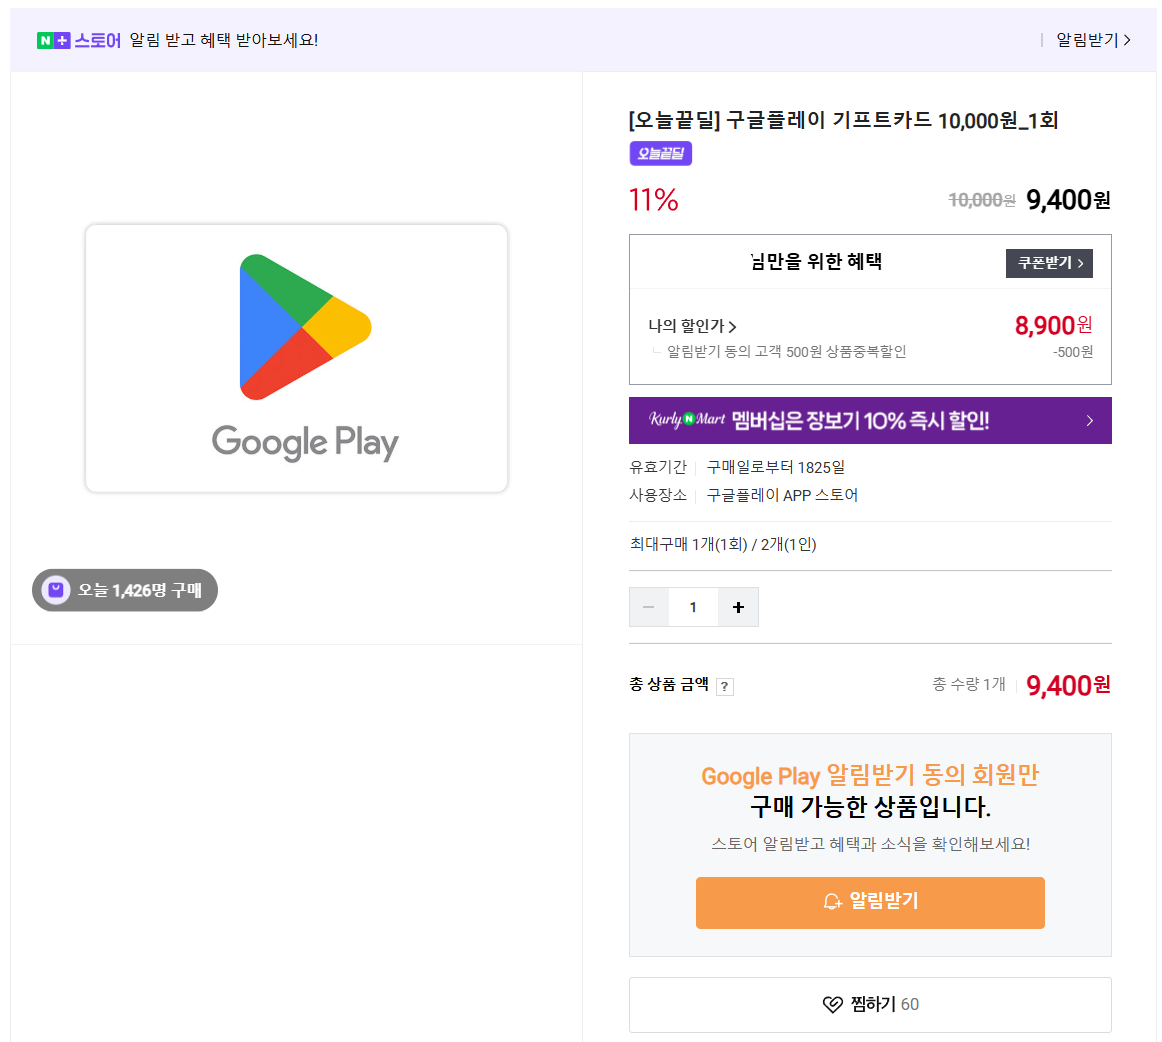Click the 구글플레이 기프트카드 product title

click(x=843, y=120)
